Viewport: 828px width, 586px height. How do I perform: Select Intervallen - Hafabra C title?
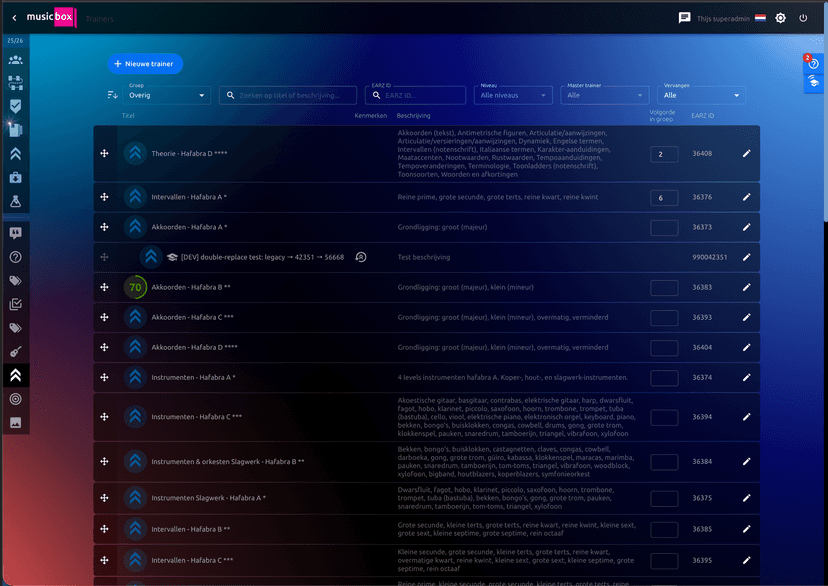[192, 560]
